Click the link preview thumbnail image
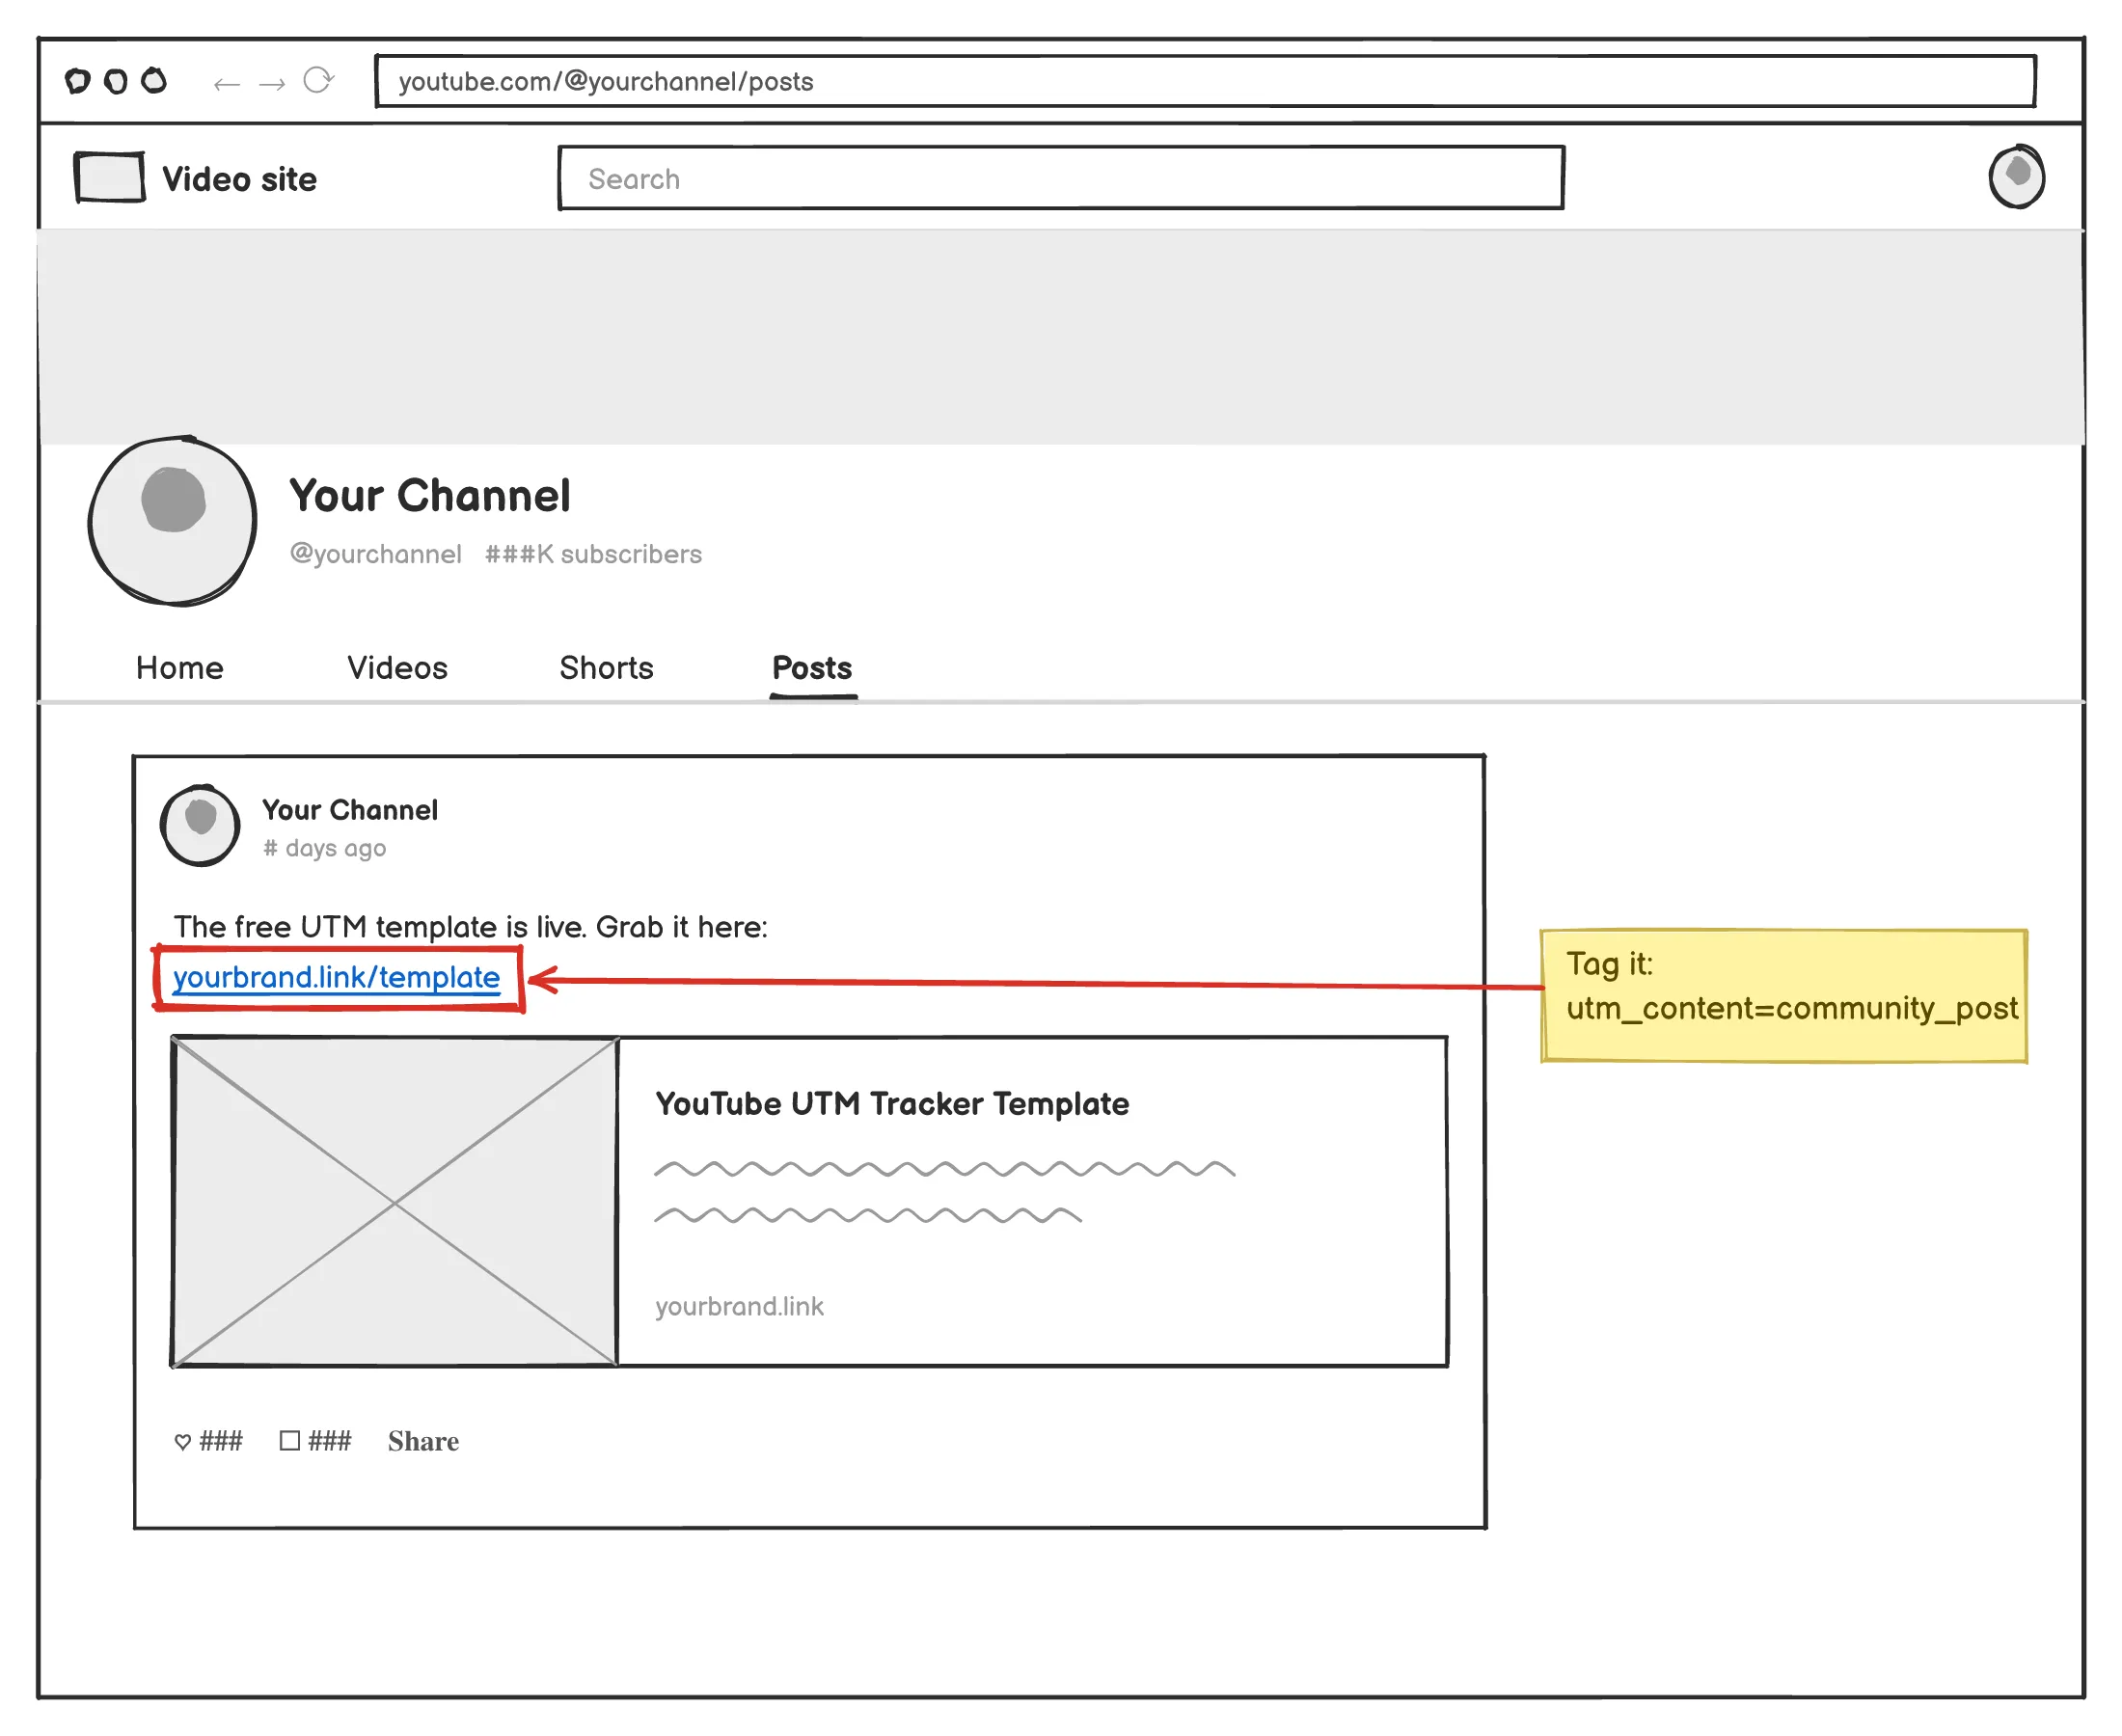Image resolution: width=2122 pixels, height=1736 pixels. [395, 1201]
